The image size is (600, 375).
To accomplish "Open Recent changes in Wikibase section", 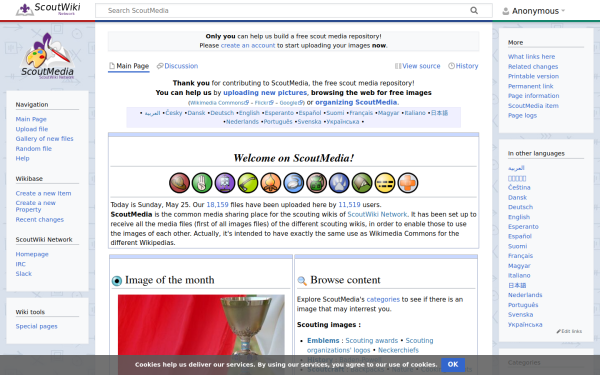I will click(x=40, y=220).
